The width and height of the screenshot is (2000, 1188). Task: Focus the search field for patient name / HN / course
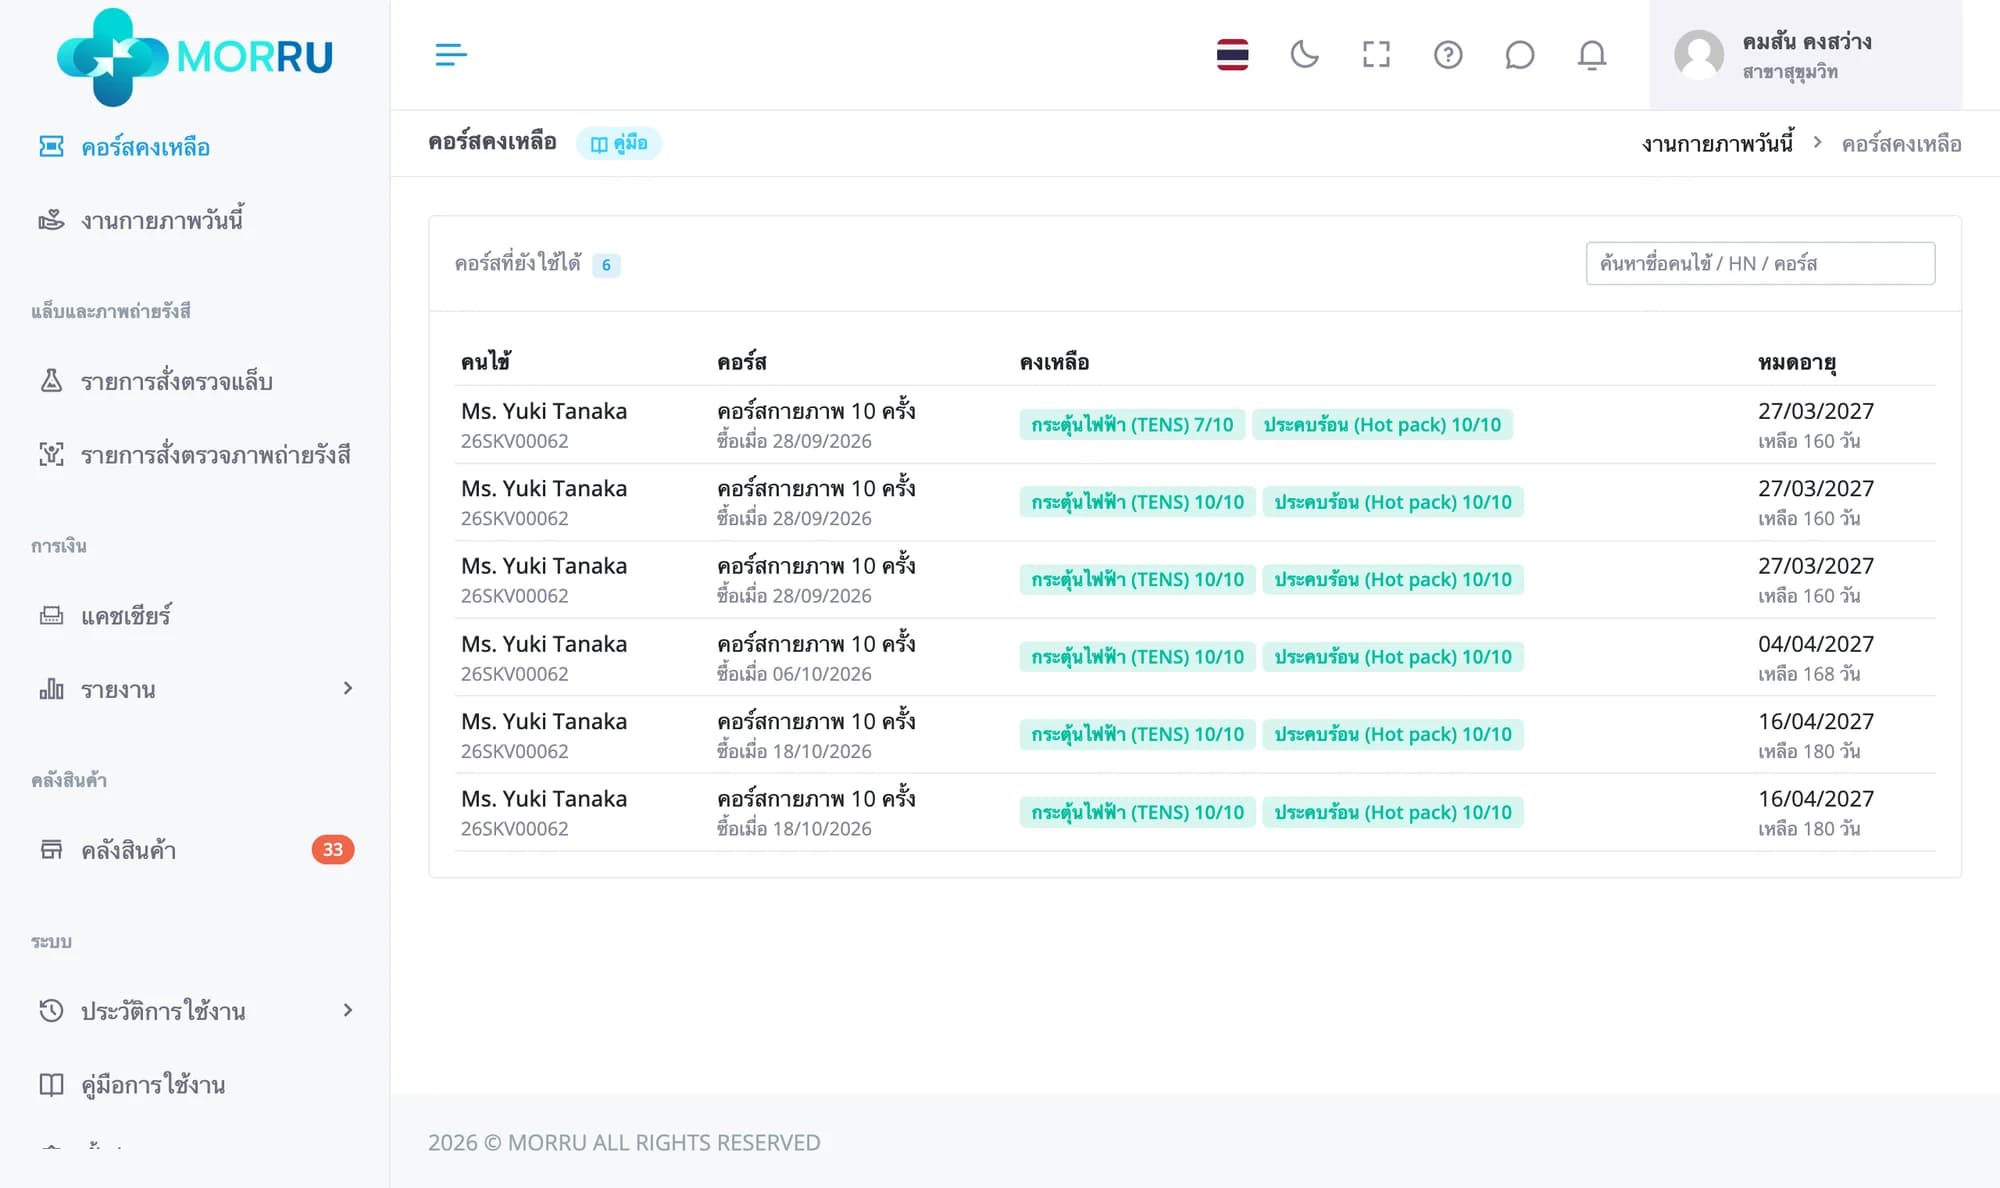click(1760, 263)
